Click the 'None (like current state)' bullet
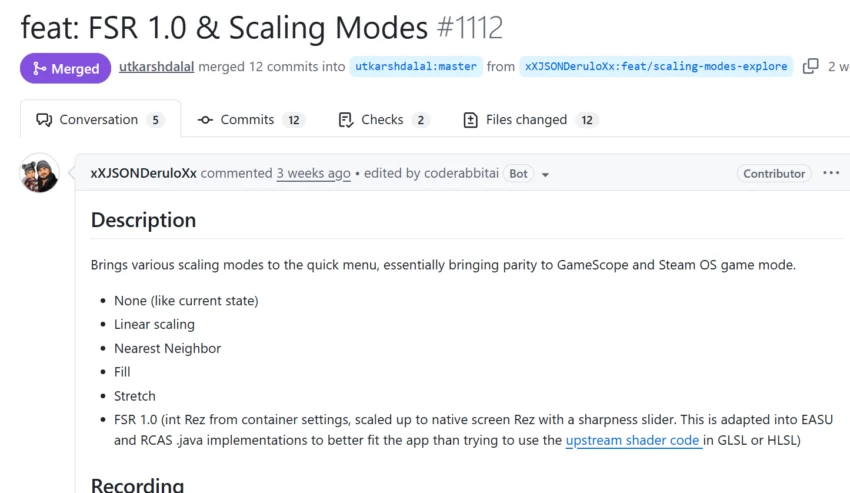This screenshot has height=493, width=850. 186,300
